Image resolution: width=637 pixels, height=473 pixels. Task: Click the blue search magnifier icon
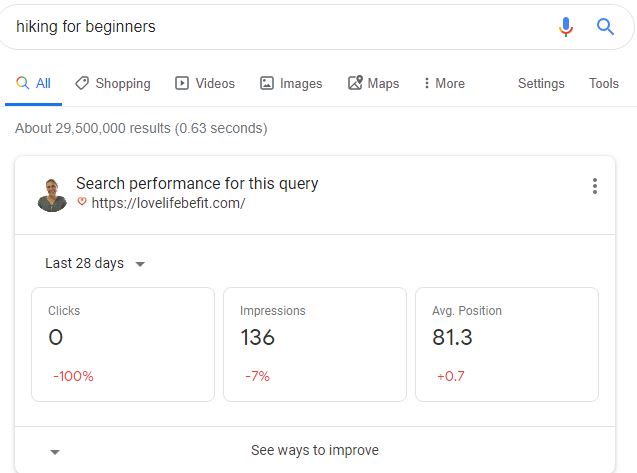605,27
